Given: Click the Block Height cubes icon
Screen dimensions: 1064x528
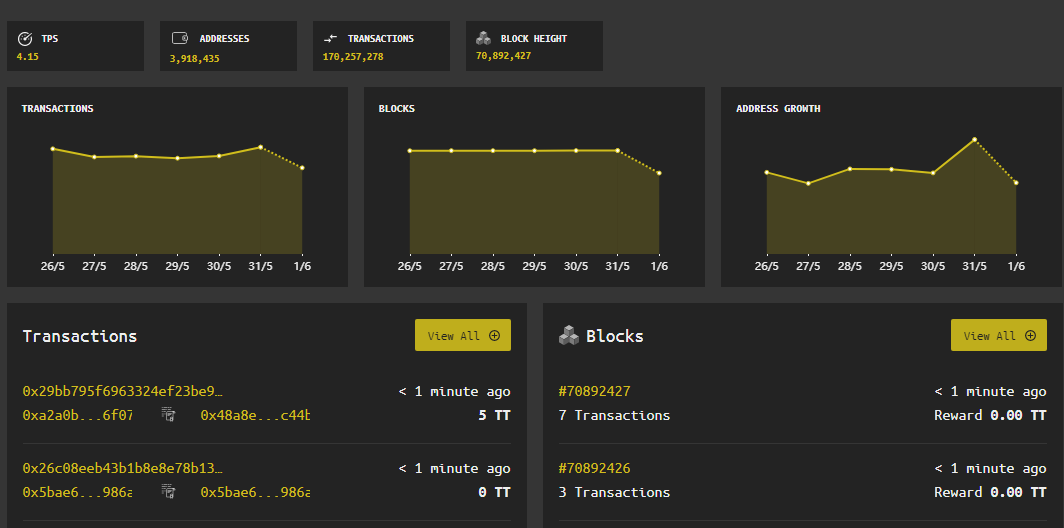Looking at the screenshot, I should point(483,39).
